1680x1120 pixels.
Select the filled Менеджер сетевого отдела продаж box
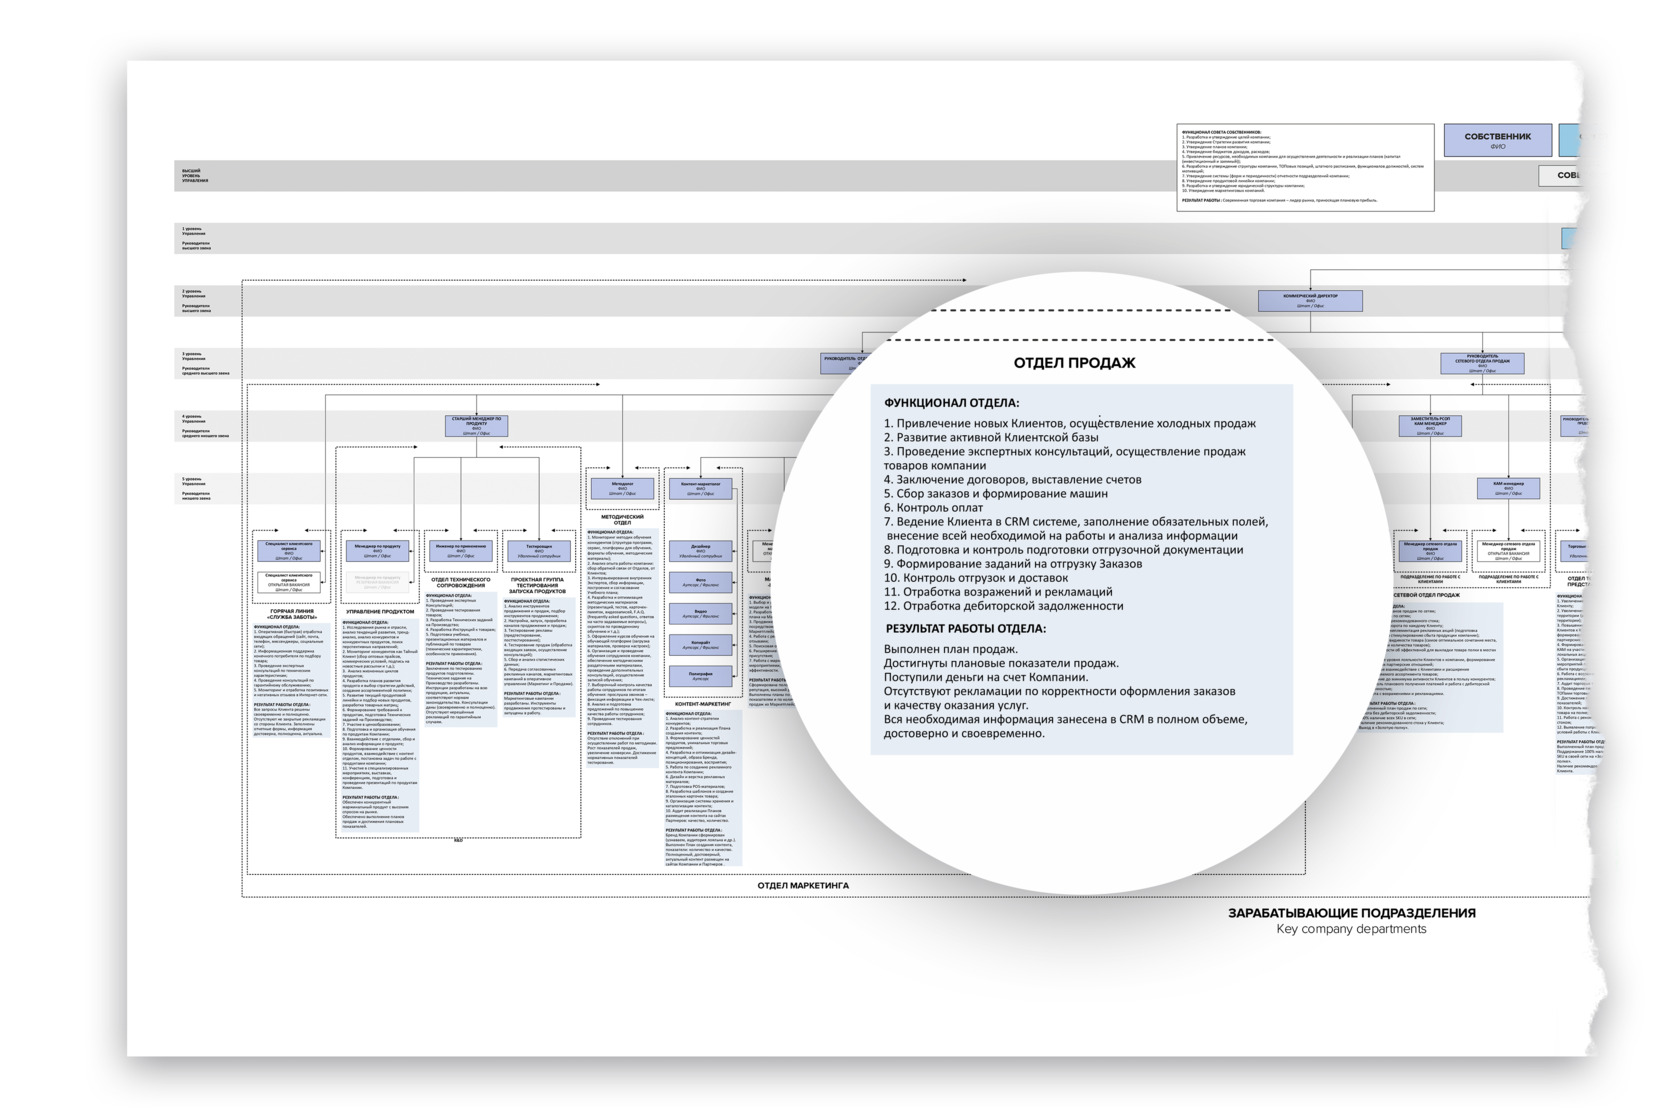[1430, 550]
